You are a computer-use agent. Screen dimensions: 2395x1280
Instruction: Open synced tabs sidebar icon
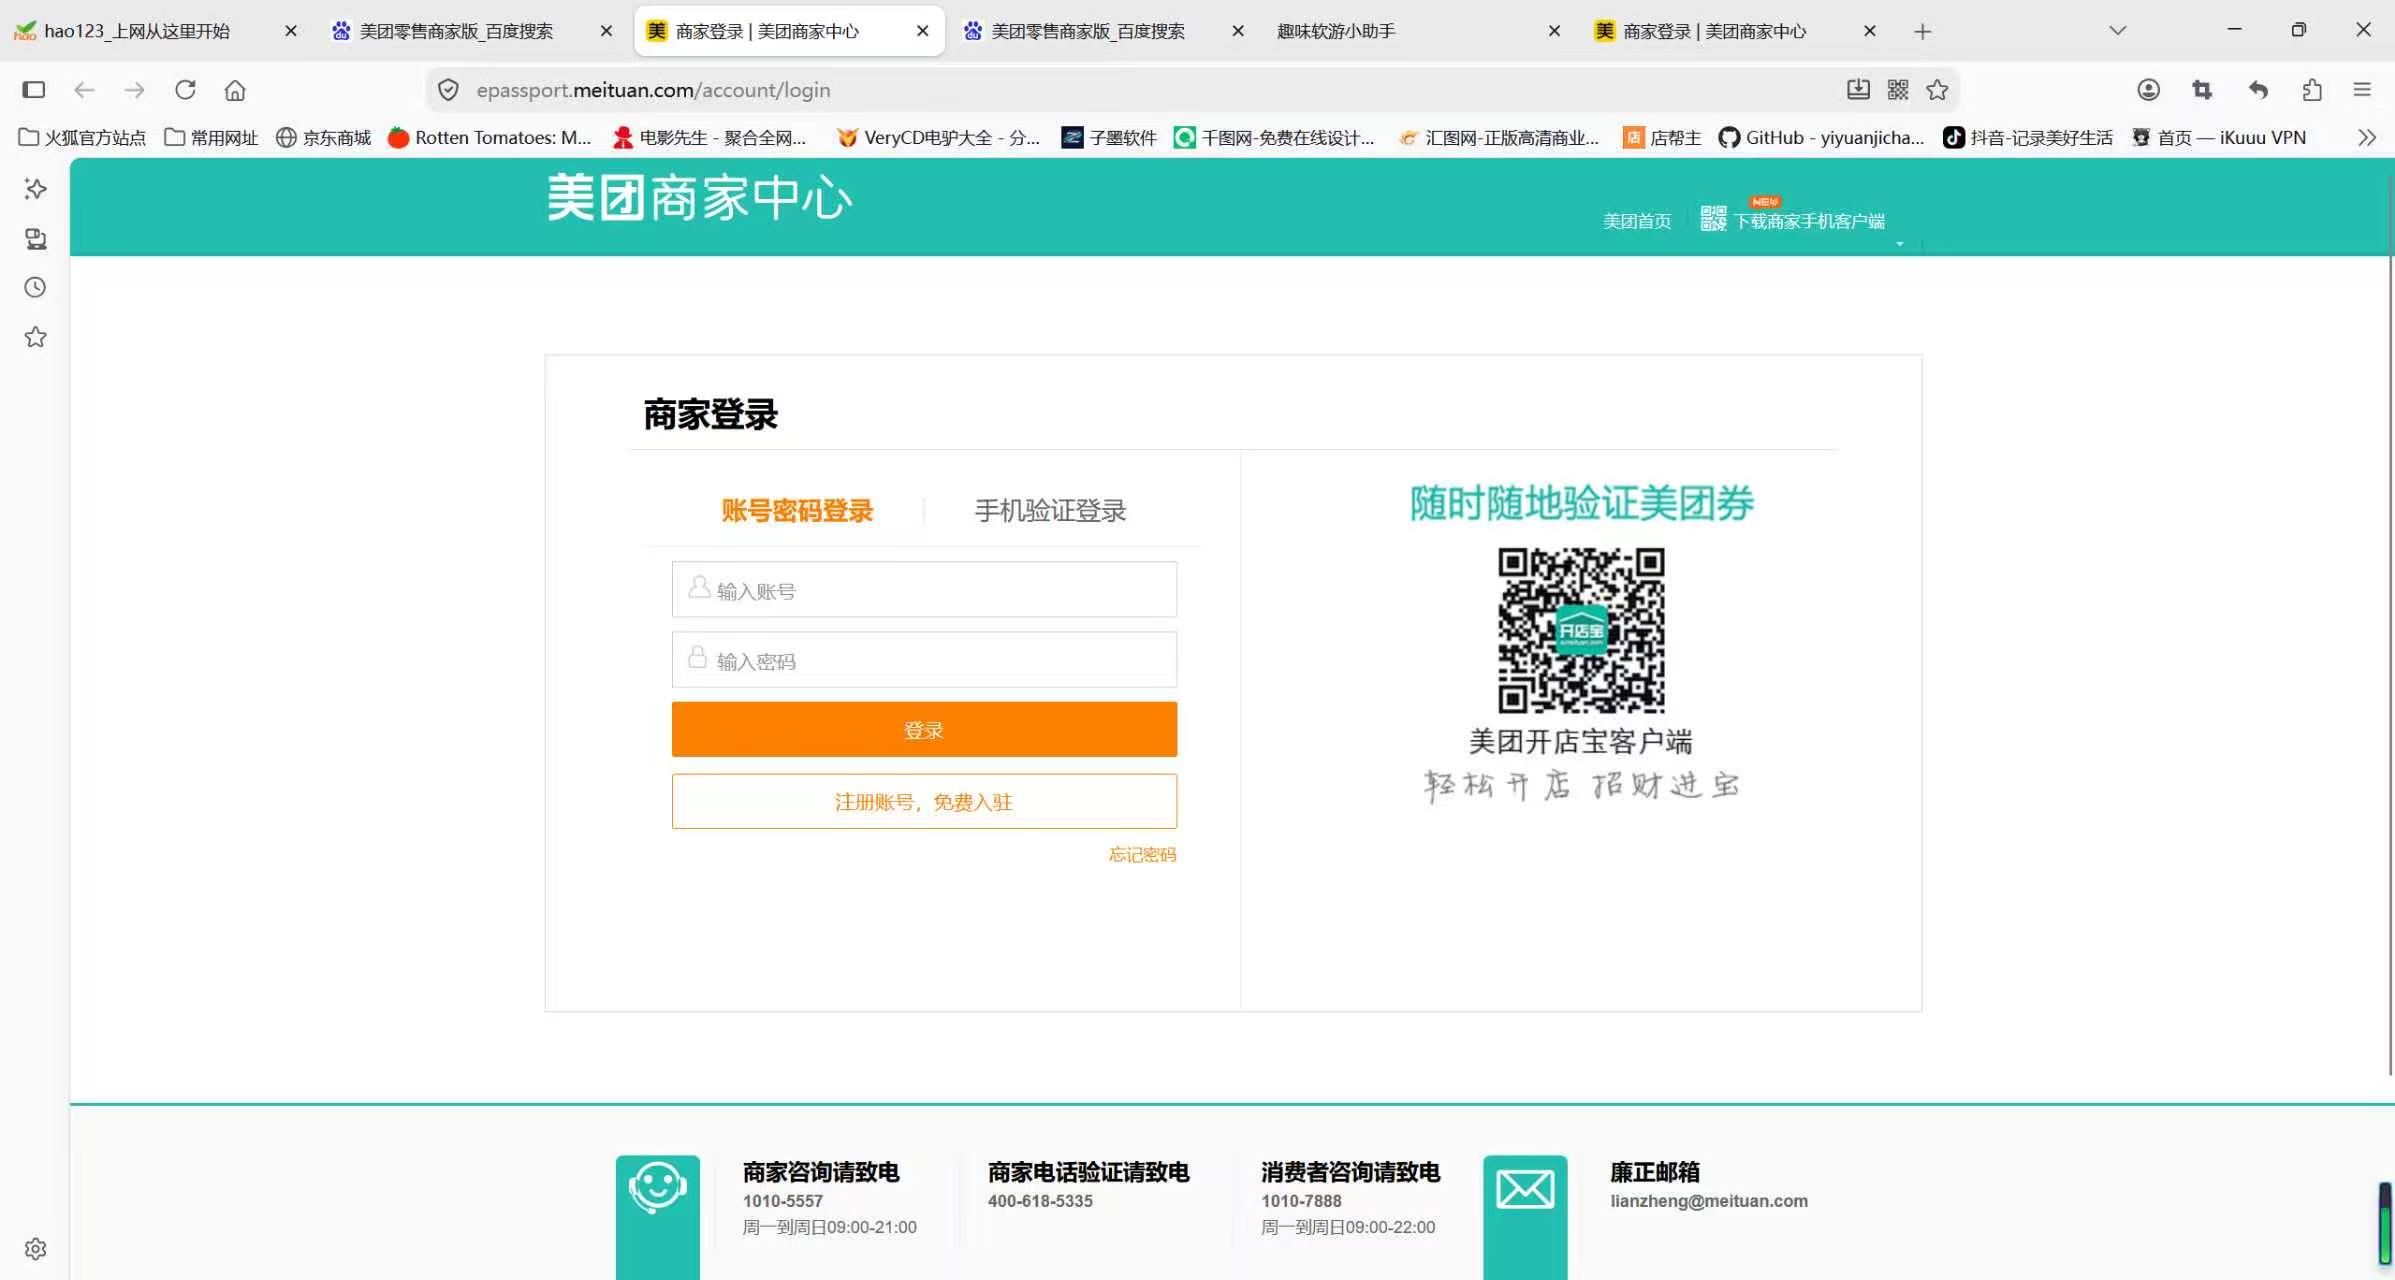point(35,239)
